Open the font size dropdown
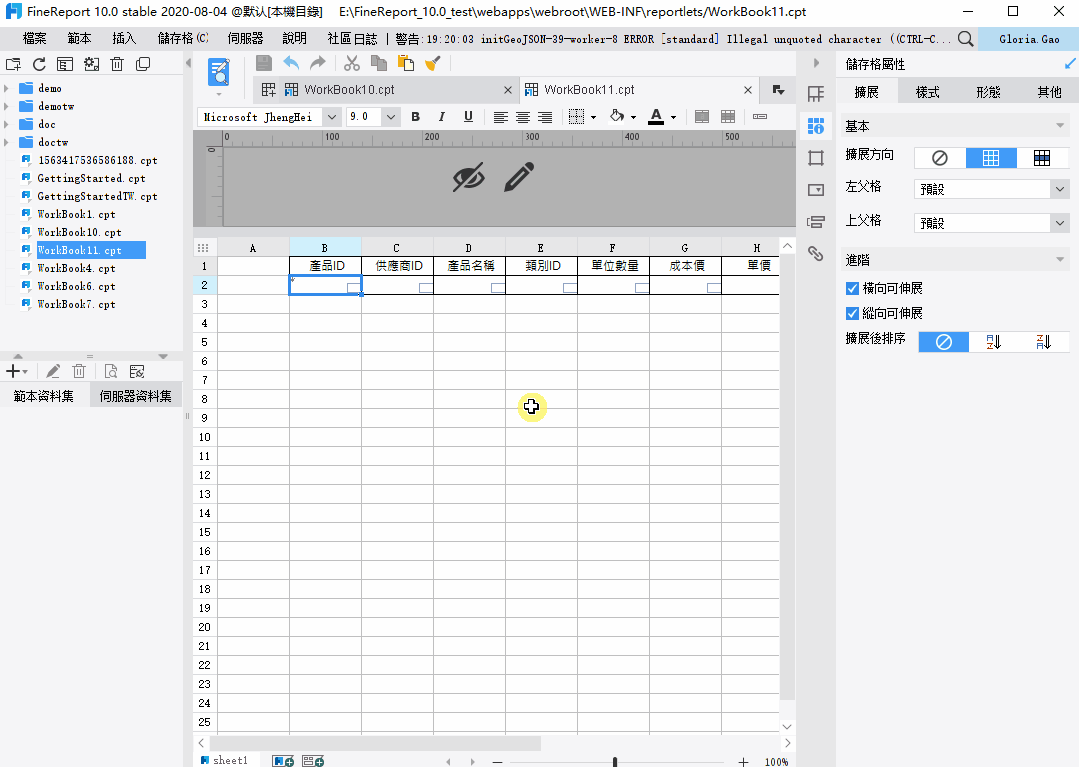 [389, 116]
